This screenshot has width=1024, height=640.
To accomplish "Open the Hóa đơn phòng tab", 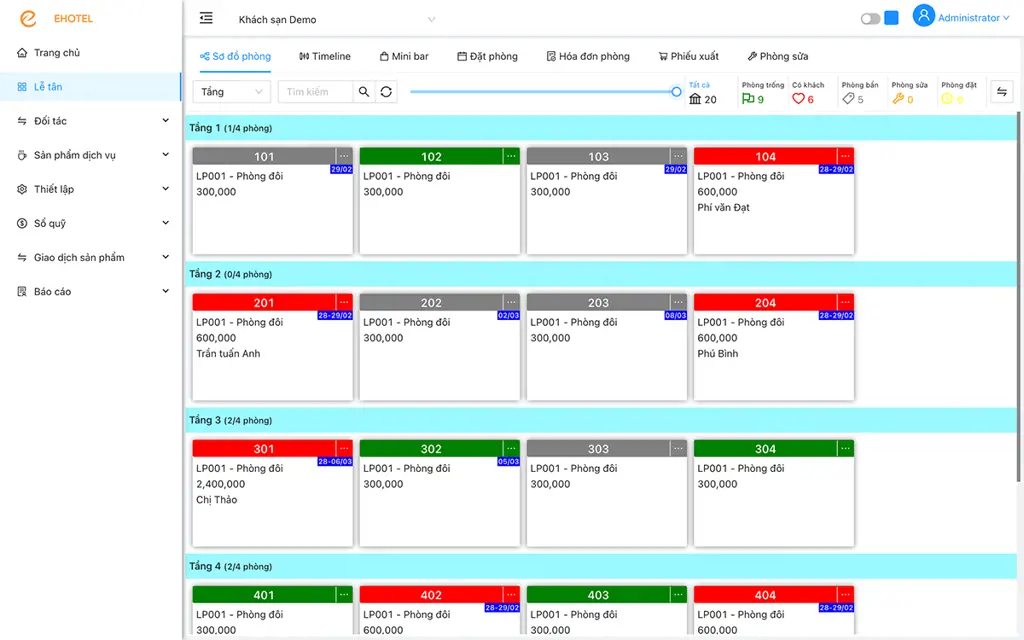I will (x=588, y=56).
